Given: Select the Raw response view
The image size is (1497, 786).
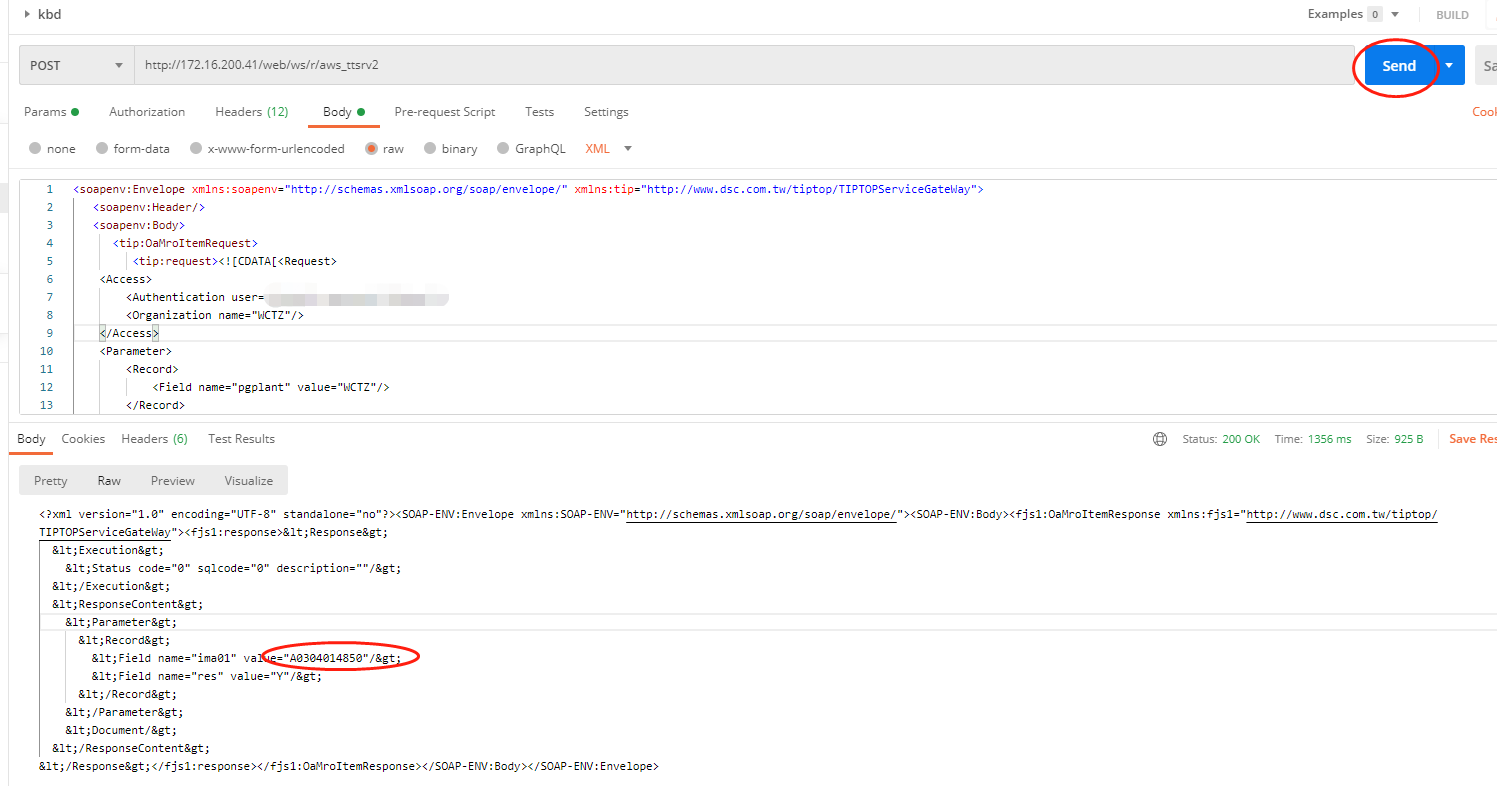Looking at the screenshot, I should (109, 481).
